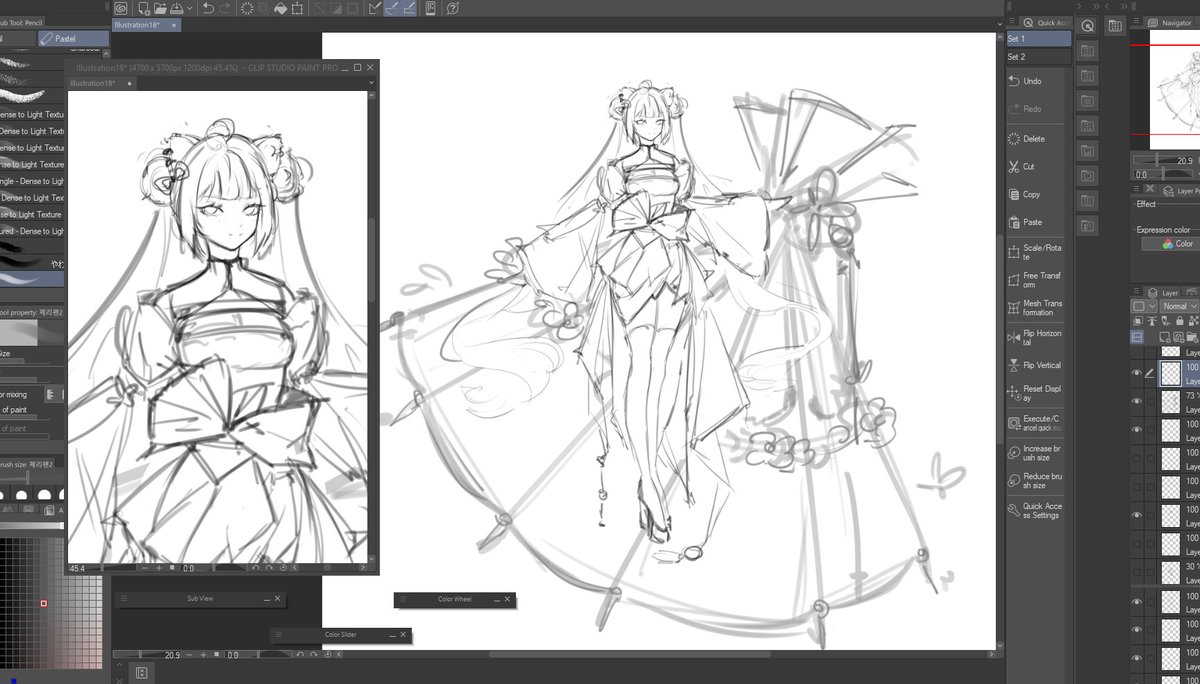Click the highlighted swatch in color set
Screen dimensions: 1200x684
44,603
